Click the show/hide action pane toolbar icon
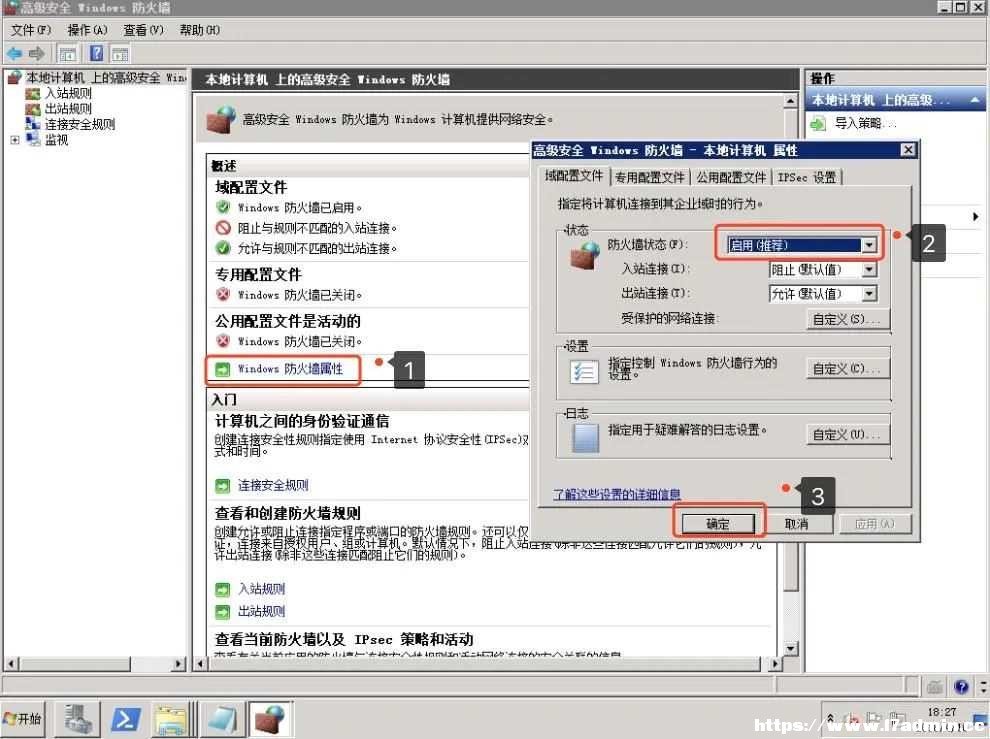Image resolution: width=990 pixels, height=739 pixels. (120, 54)
